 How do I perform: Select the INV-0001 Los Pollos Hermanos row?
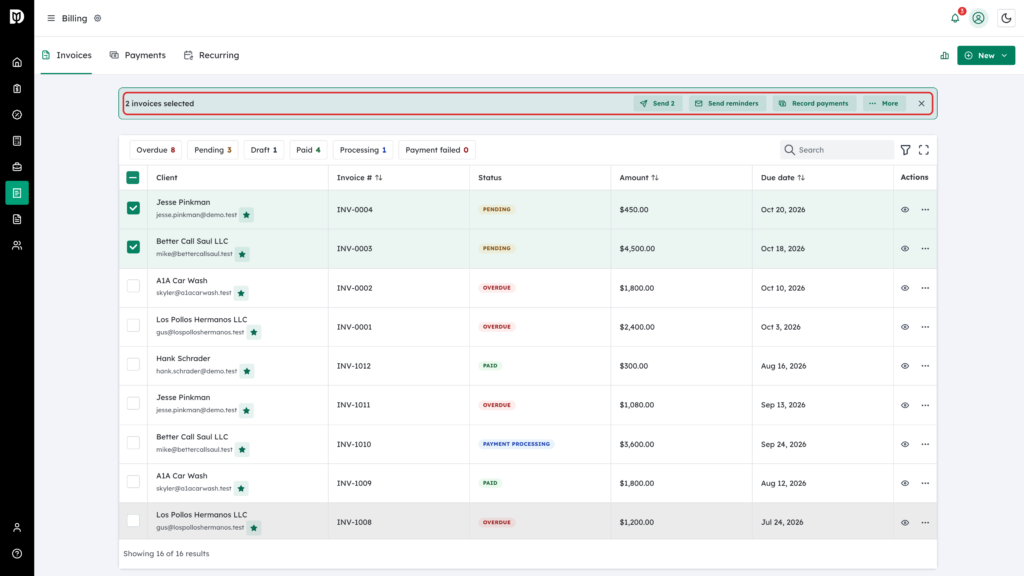click(x=133, y=325)
